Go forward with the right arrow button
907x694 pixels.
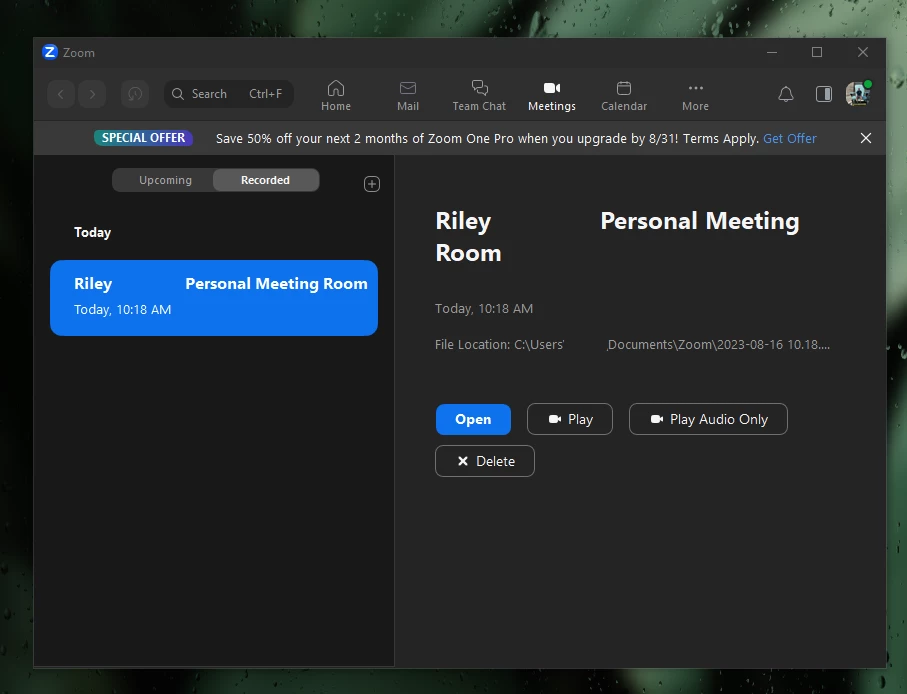[92, 94]
